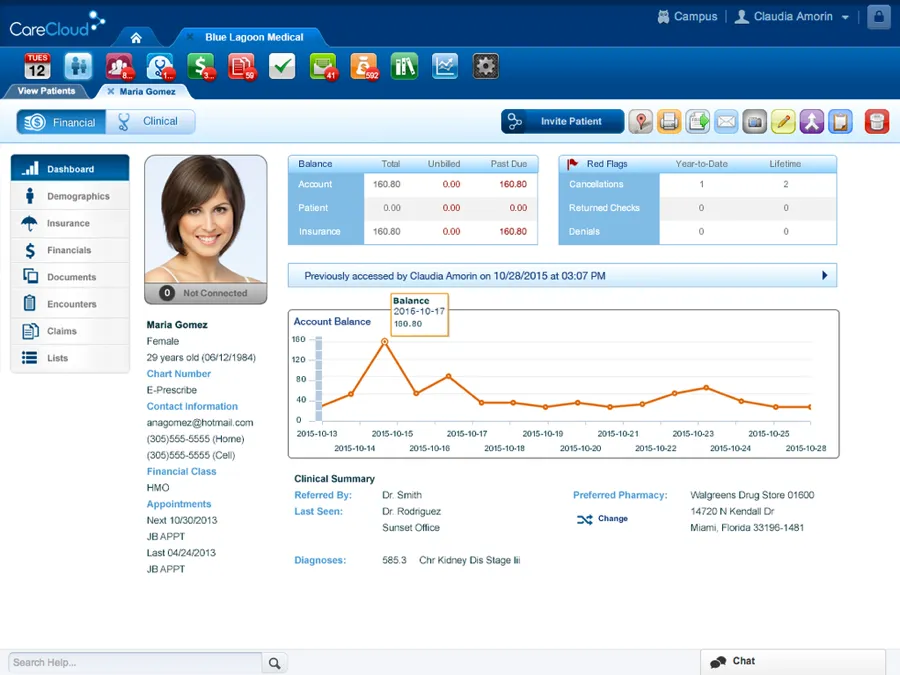The height and width of the screenshot is (675, 900).
Task: Click the fax document send icon
Action: pyautogui.click(x=698, y=122)
